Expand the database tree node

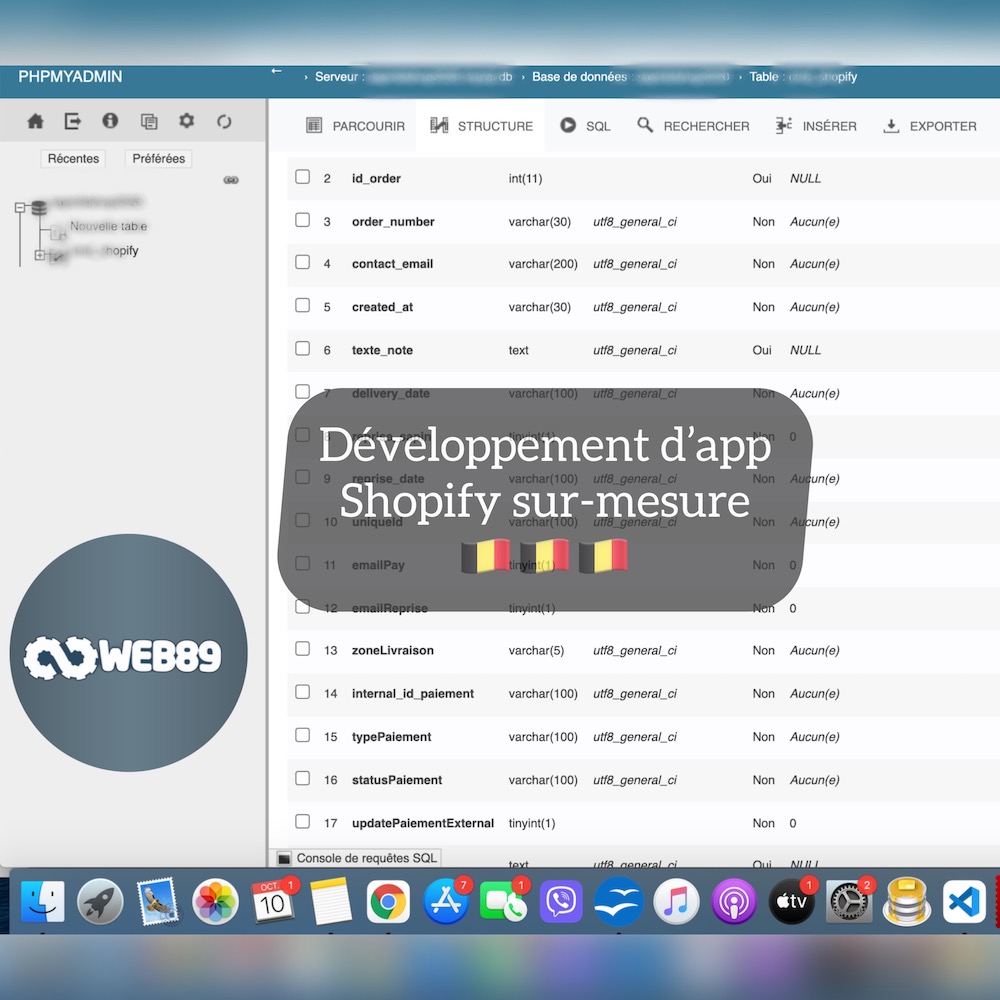[x=19, y=208]
